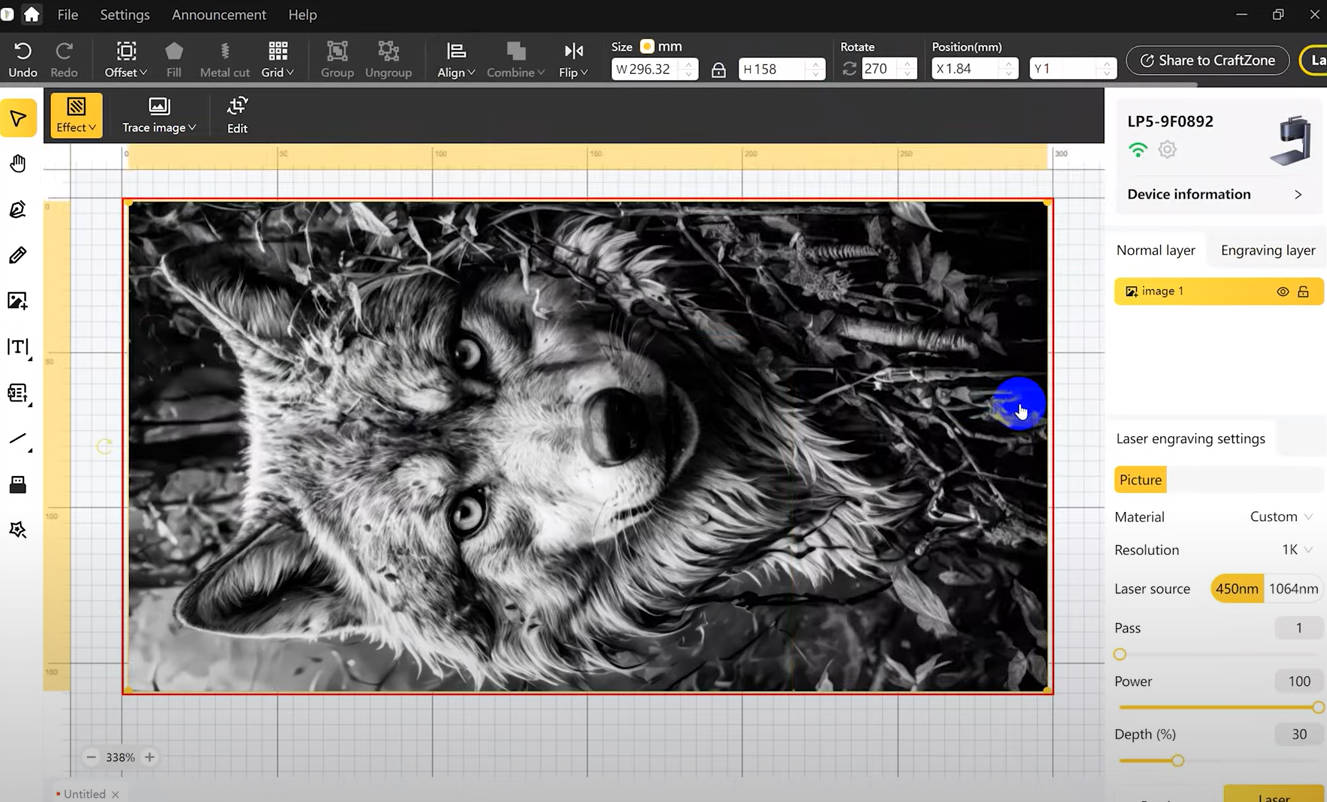Switch to the Engraving layer tab
The image size is (1327, 802).
[x=1267, y=250]
